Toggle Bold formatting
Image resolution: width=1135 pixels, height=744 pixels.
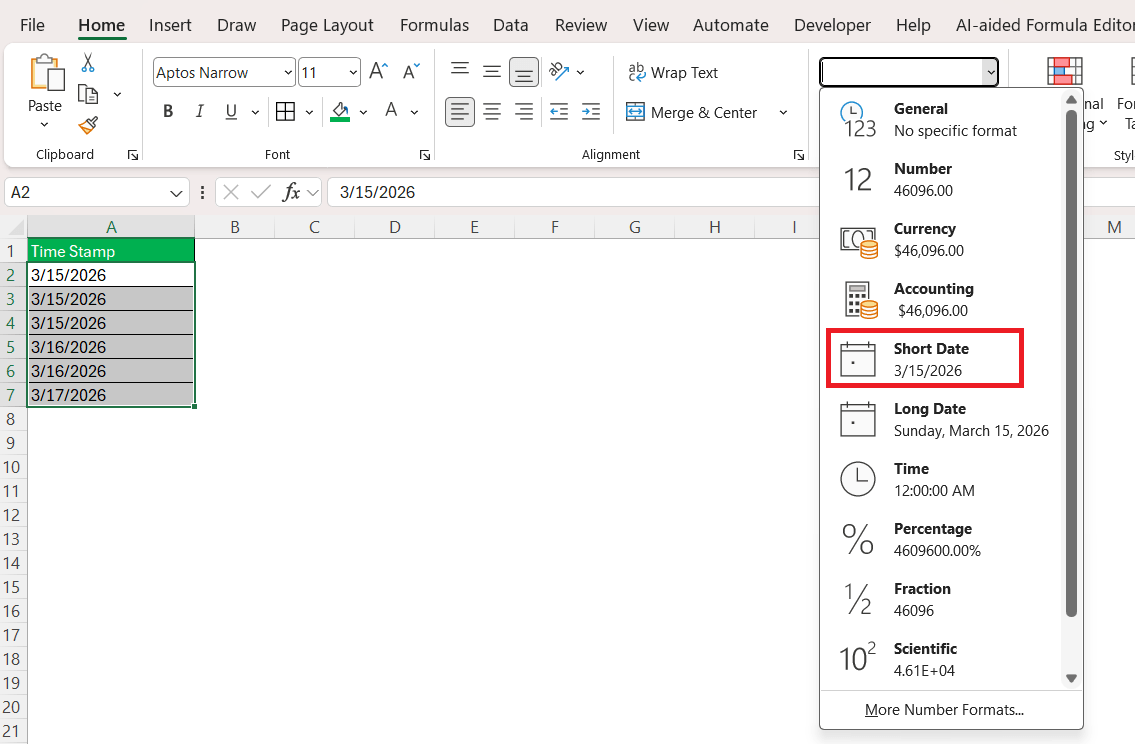168,111
